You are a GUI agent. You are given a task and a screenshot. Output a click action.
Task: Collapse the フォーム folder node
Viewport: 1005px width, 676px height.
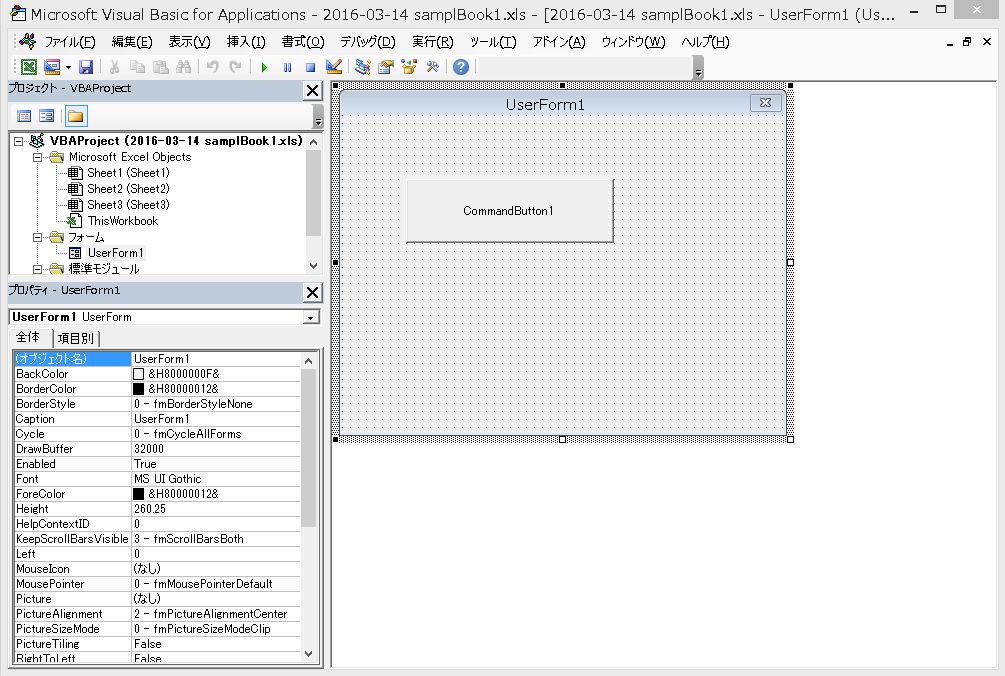[37, 237]
